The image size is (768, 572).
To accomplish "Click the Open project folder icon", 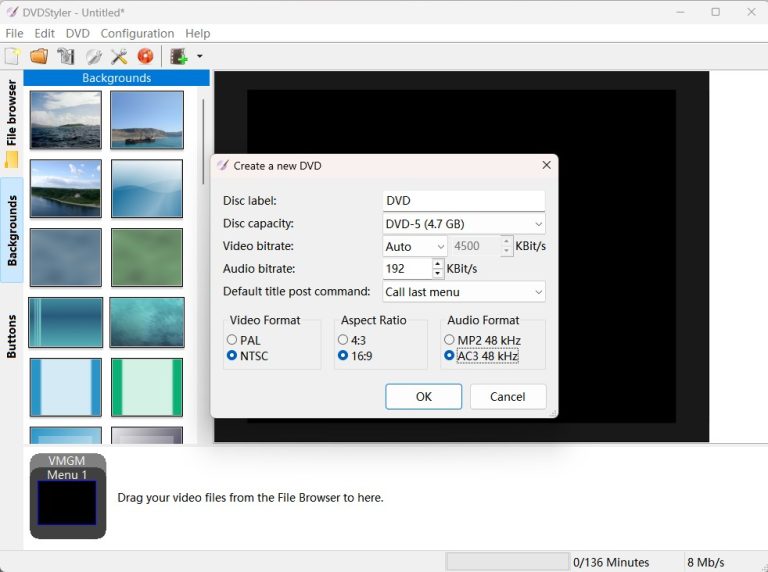I will [39, 56].
